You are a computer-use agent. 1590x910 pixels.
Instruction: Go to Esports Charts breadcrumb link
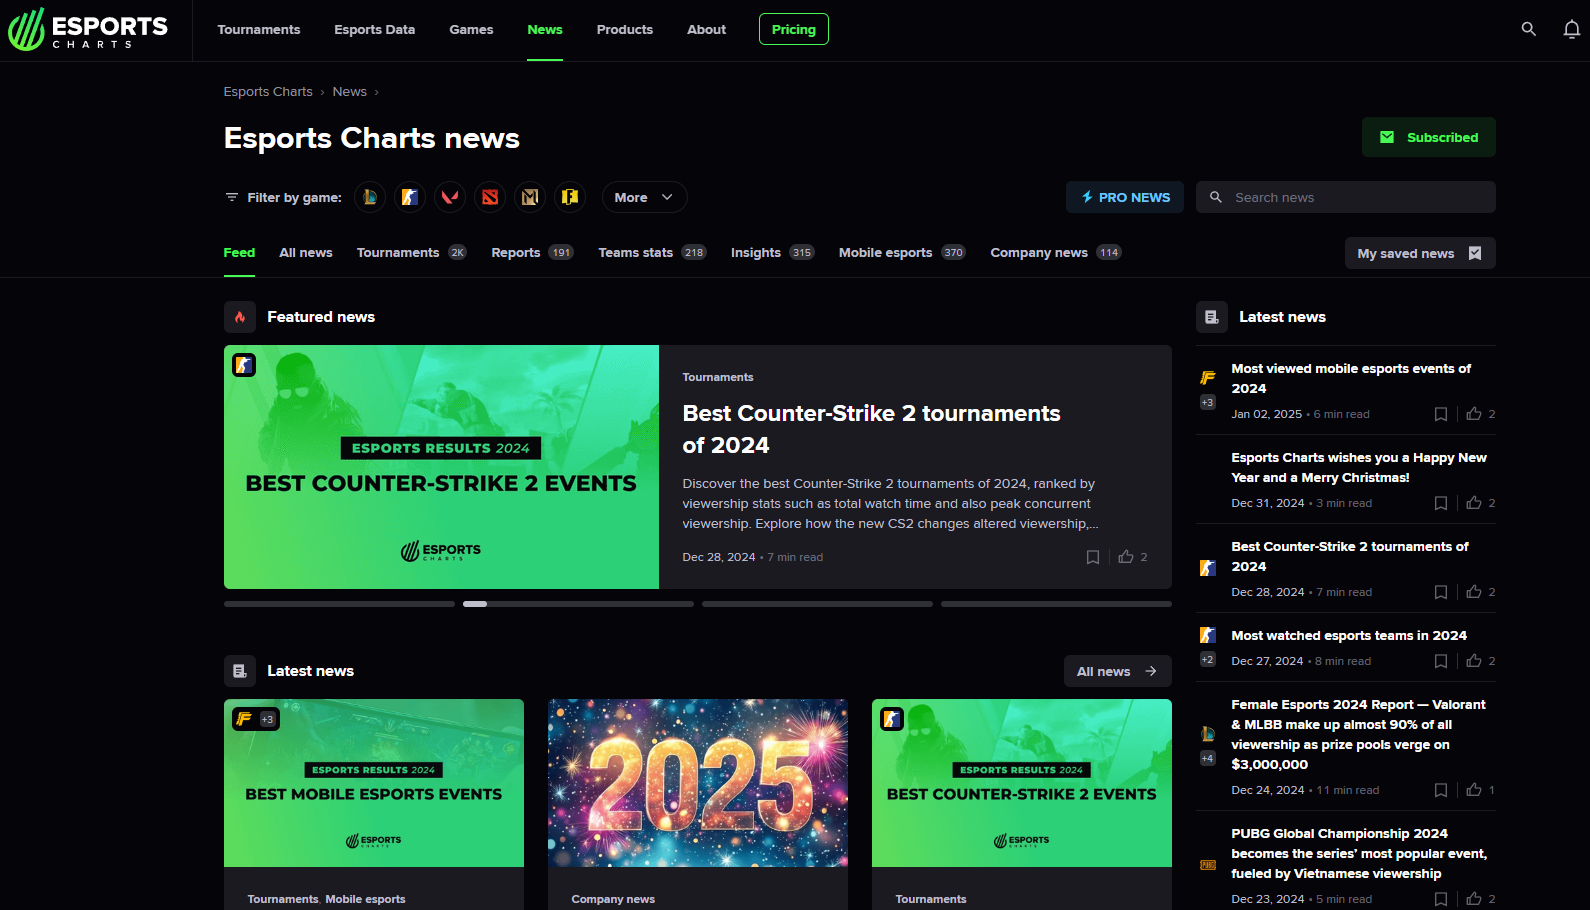pyautogui.click(x=268, y=91)
